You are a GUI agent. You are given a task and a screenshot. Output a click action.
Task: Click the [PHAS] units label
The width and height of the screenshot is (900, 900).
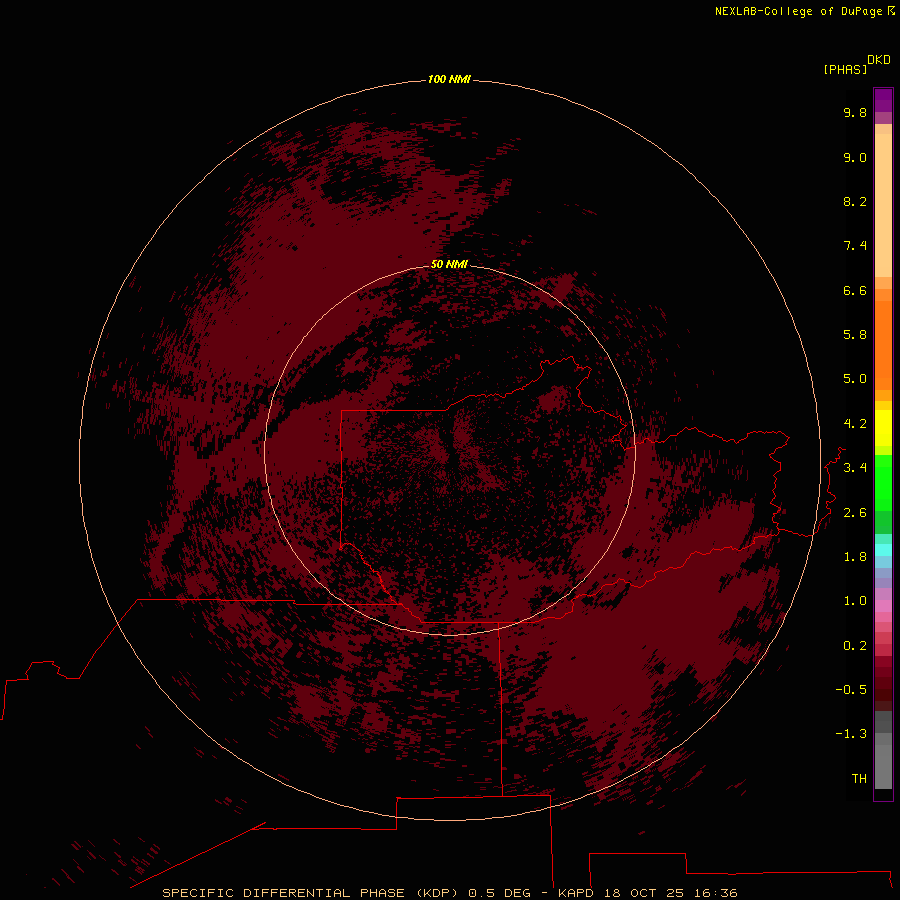tap(845, 70)
